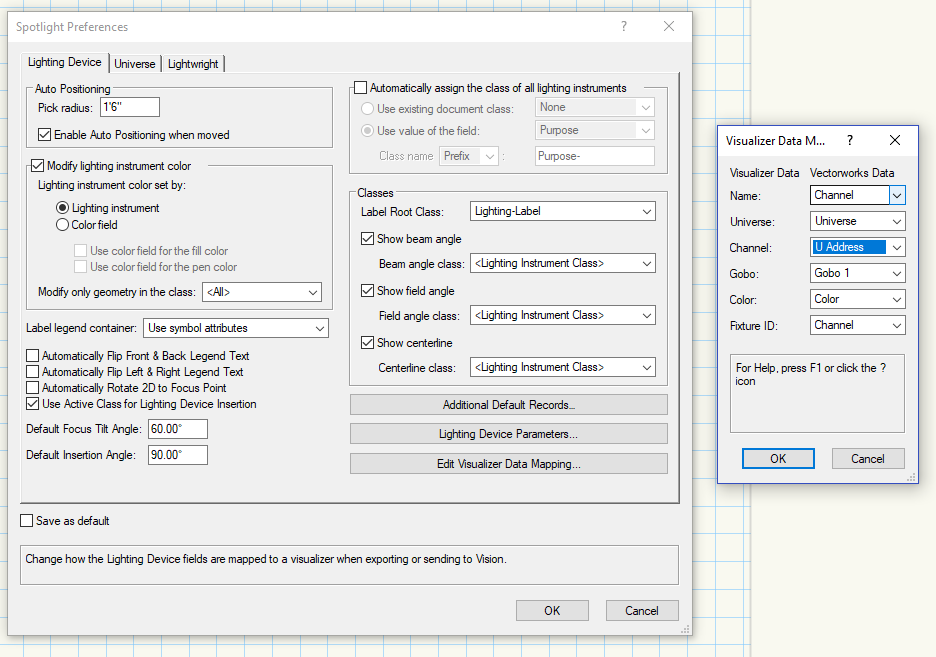Click the help question mark in Spotlight Preferences
Image resolution: width=936 pixels, height=657 pixels.
pos(624,27)
